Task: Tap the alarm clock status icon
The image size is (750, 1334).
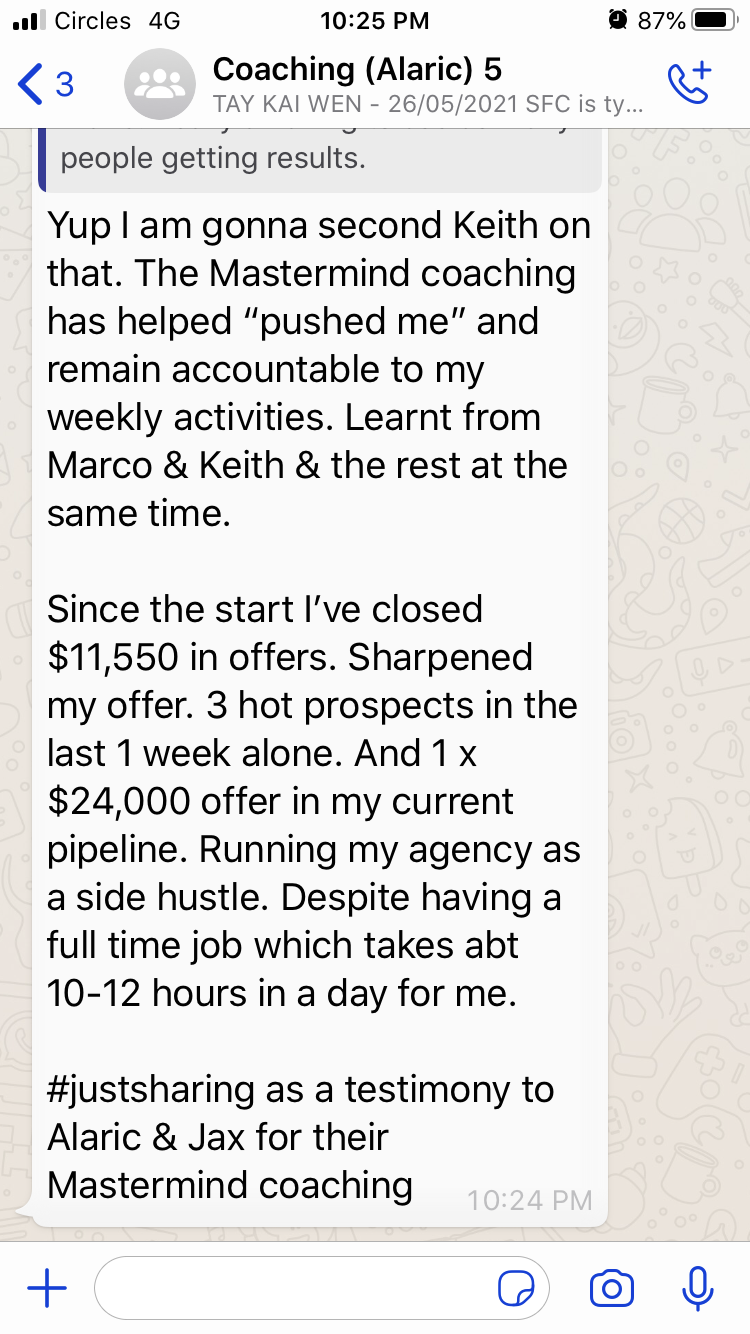Action: coord(618,20)
